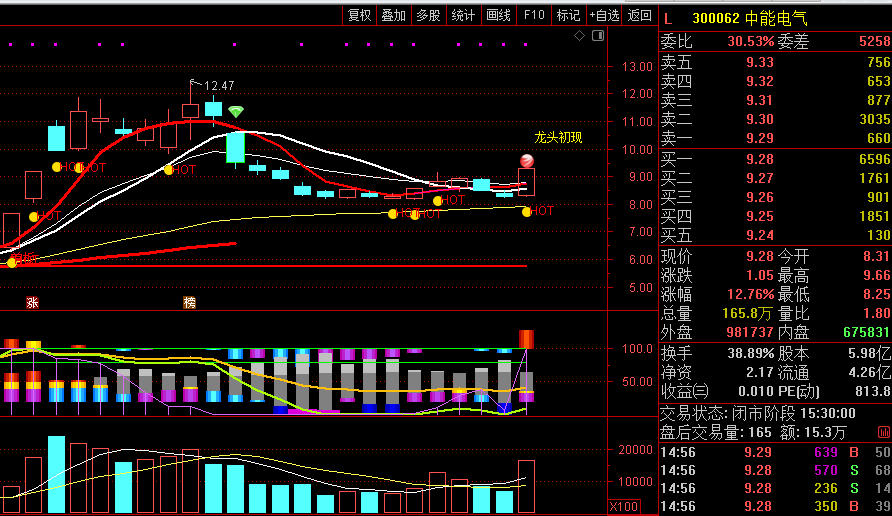Viewport: 892px width, 516px height.
Task: Add stock via +自选 button
Action: pos(604,15)
